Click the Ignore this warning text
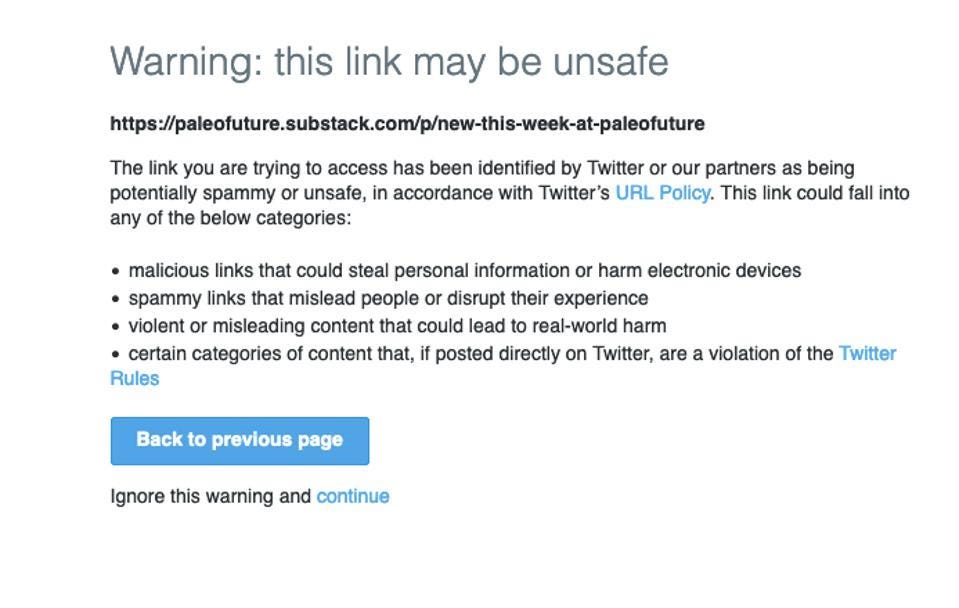The image size is (959, 608). click(x=209, y=495)
